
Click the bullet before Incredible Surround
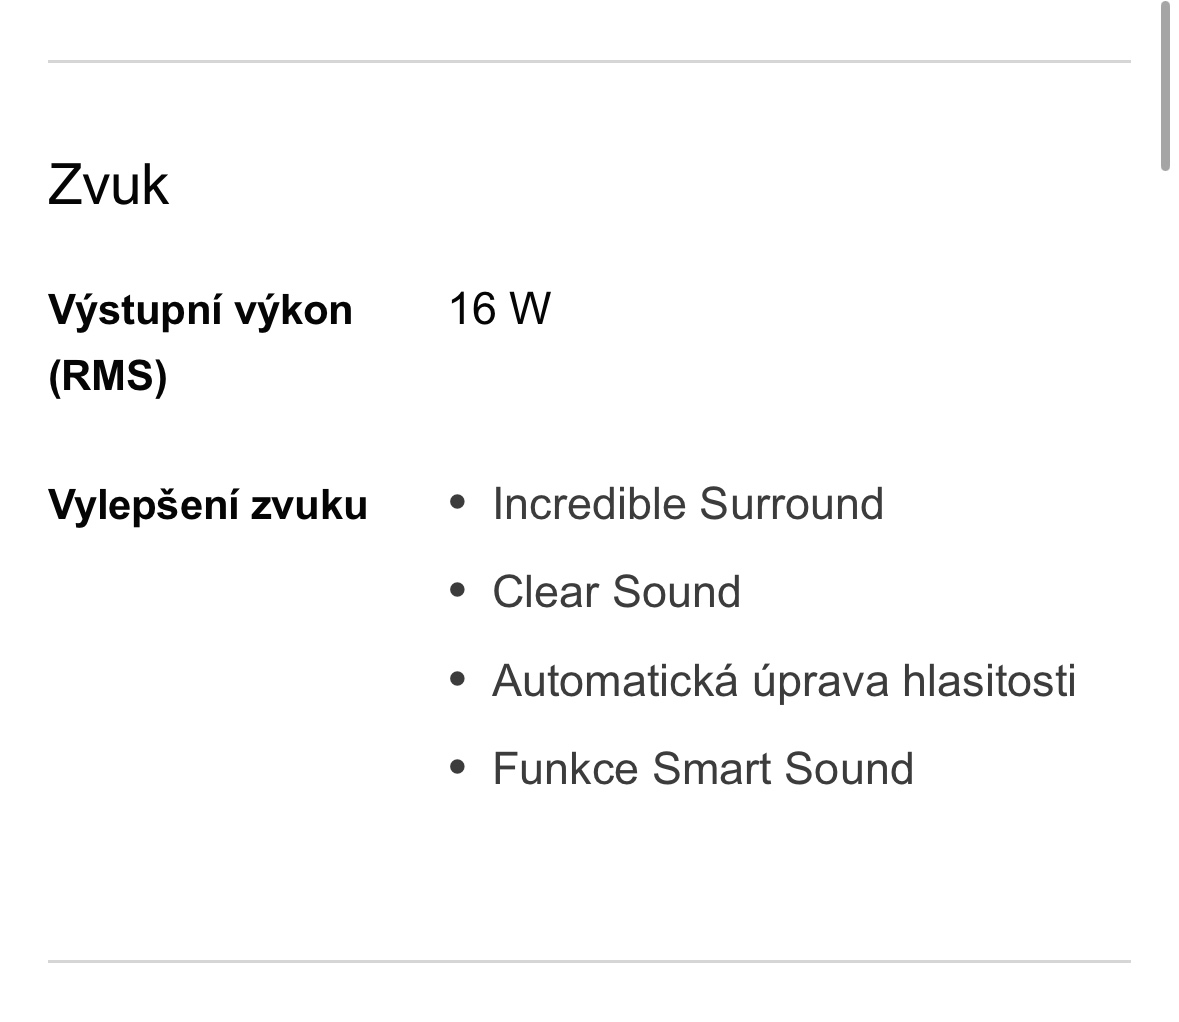pos(459,502)
